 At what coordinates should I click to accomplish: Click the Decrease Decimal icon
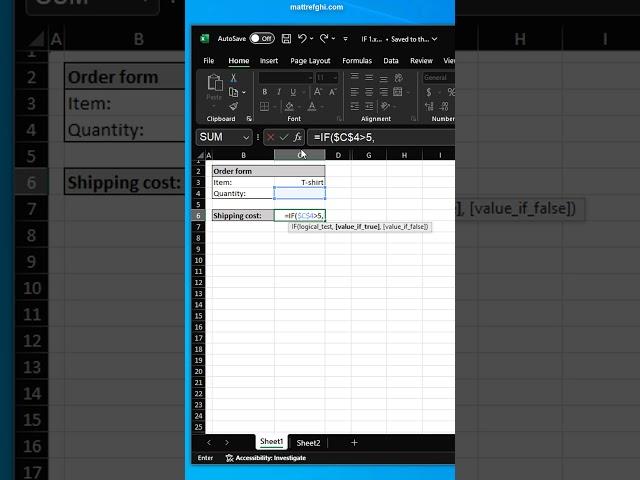pyautogui.click(x=444, y=107)
